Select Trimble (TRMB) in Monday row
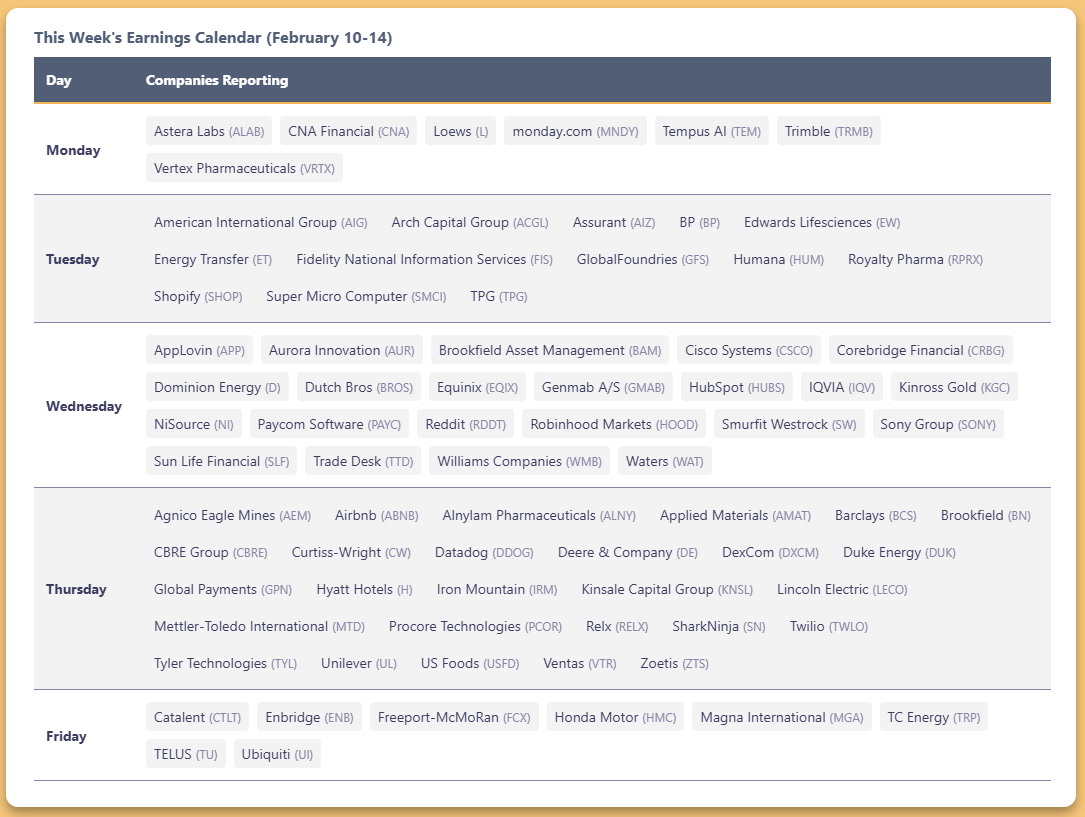Screen dimensions: 1085x817 tap(828, 131)
